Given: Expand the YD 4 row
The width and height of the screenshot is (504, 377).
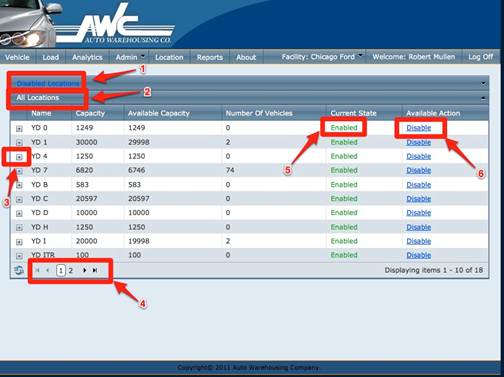Looking at the screenshot, I should pos(19,157).
